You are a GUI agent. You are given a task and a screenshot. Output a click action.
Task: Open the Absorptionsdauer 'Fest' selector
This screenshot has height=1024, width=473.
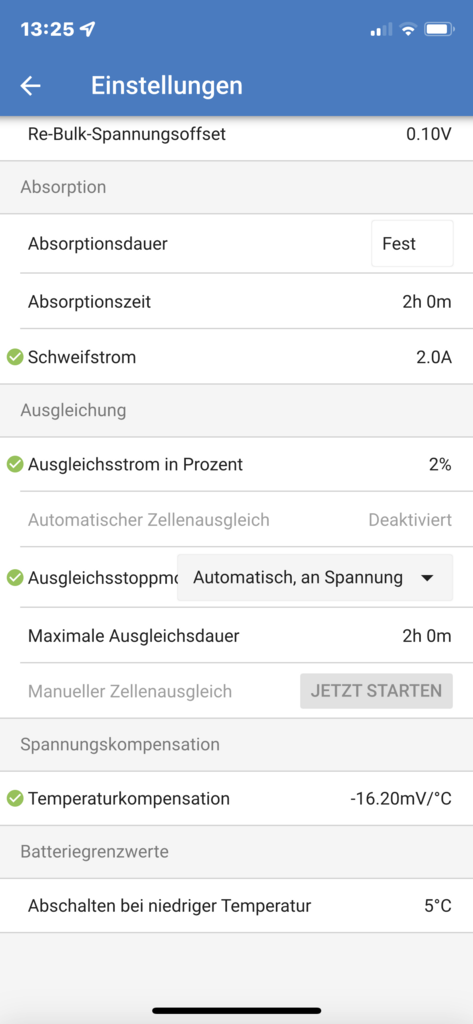click(x=412, y=244)
